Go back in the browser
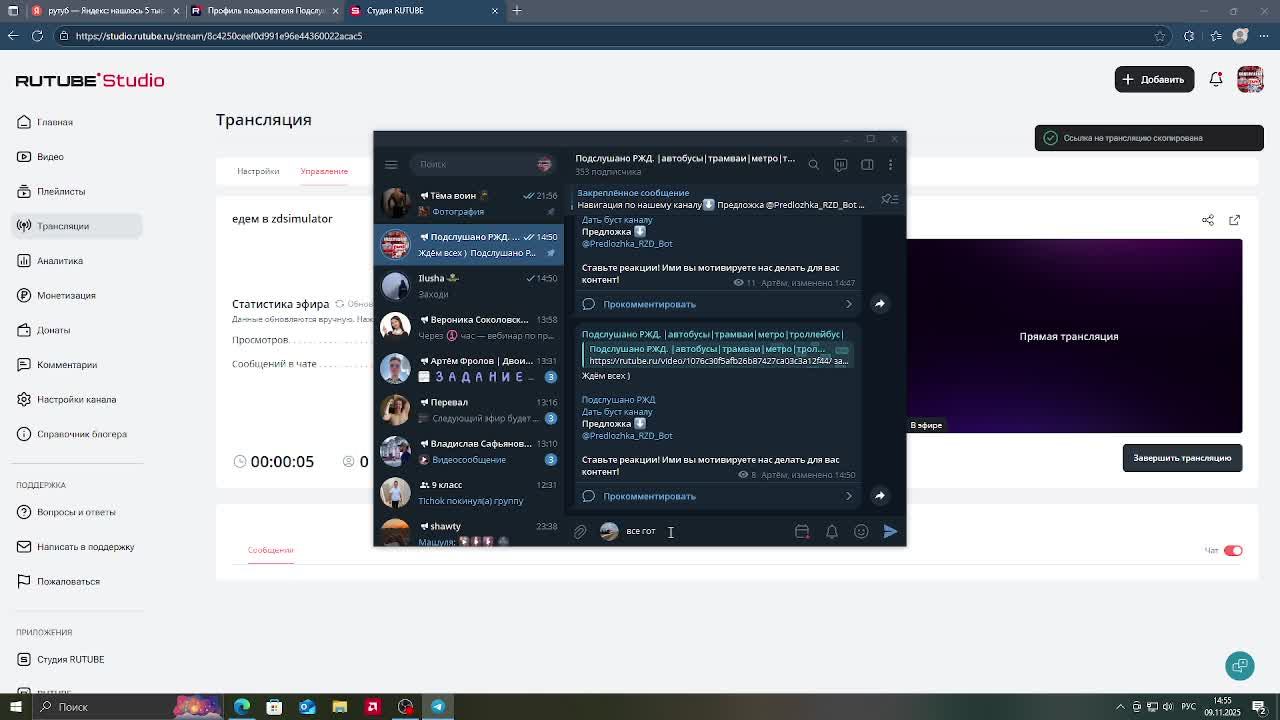1280x720 pixels. 13,36
